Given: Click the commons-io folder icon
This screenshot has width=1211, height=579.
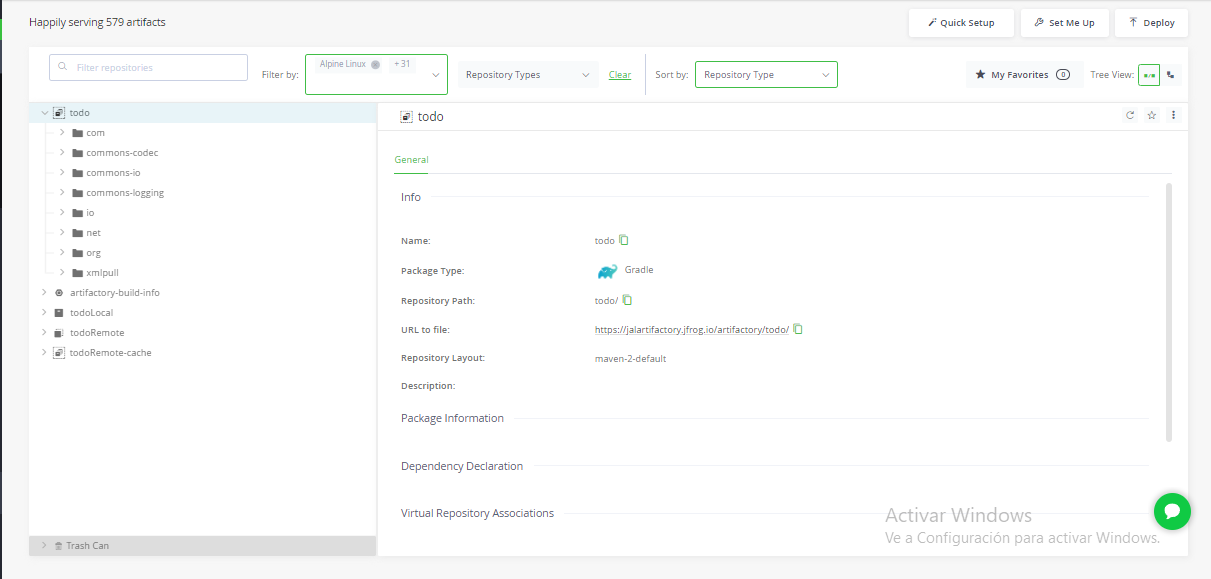Looking at the screenshot, I should point(77,173).
